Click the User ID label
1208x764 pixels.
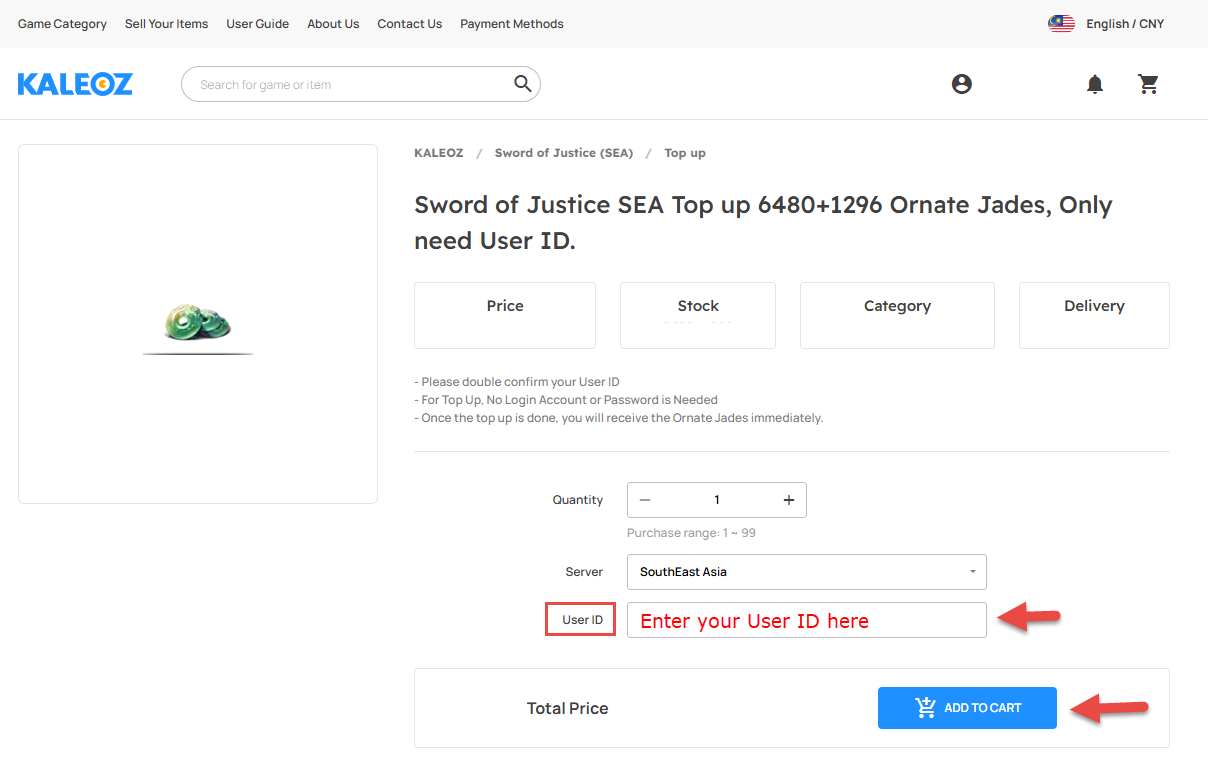(x=582, y=620)
